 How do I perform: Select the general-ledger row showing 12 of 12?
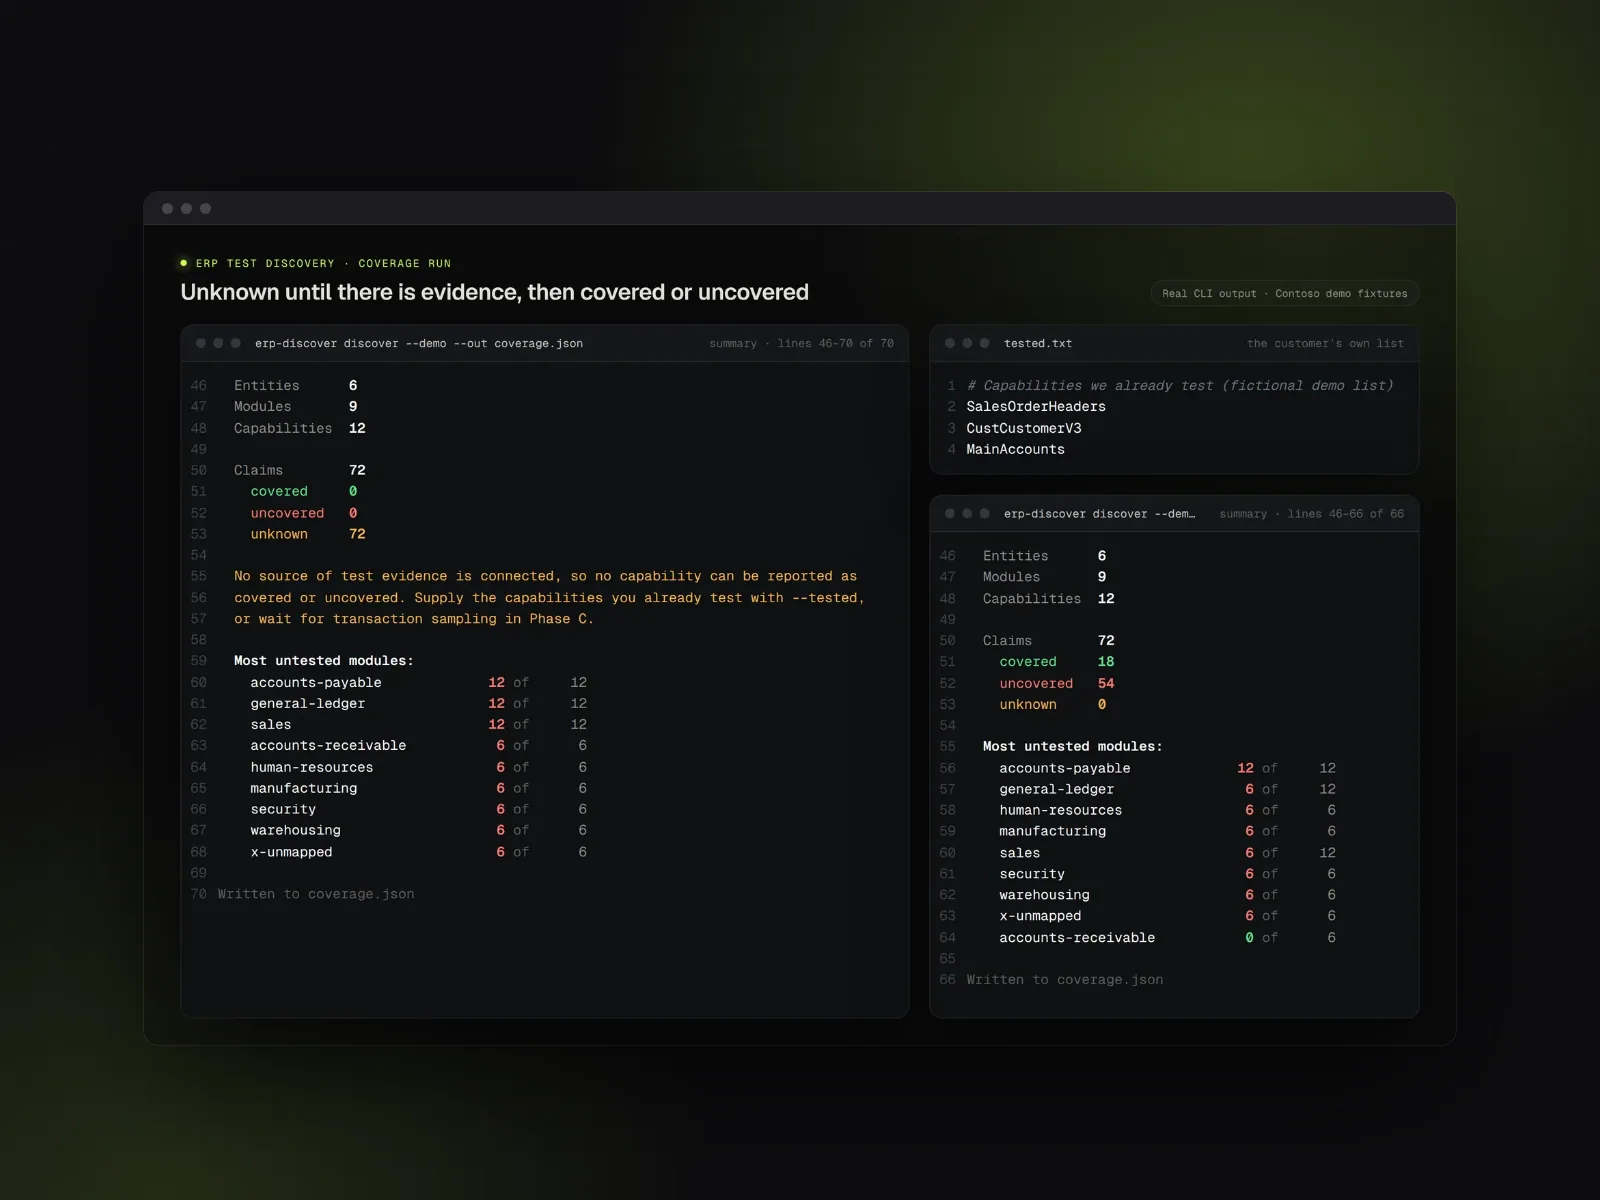[x=418, y=704]
